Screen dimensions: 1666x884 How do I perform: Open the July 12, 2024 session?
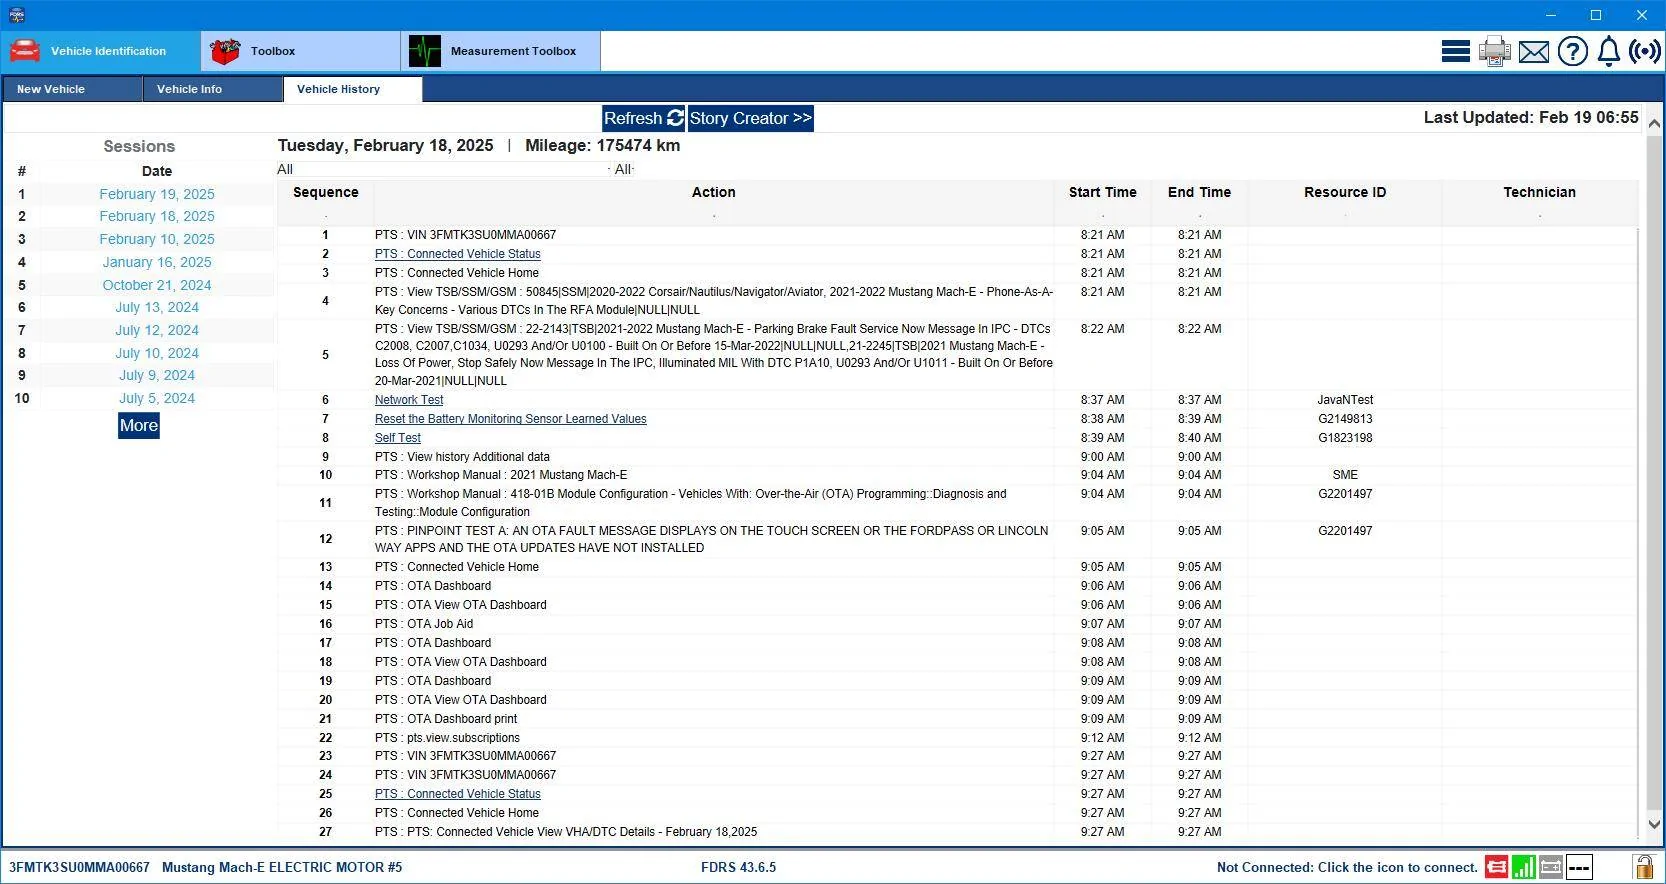coord(157,330)
